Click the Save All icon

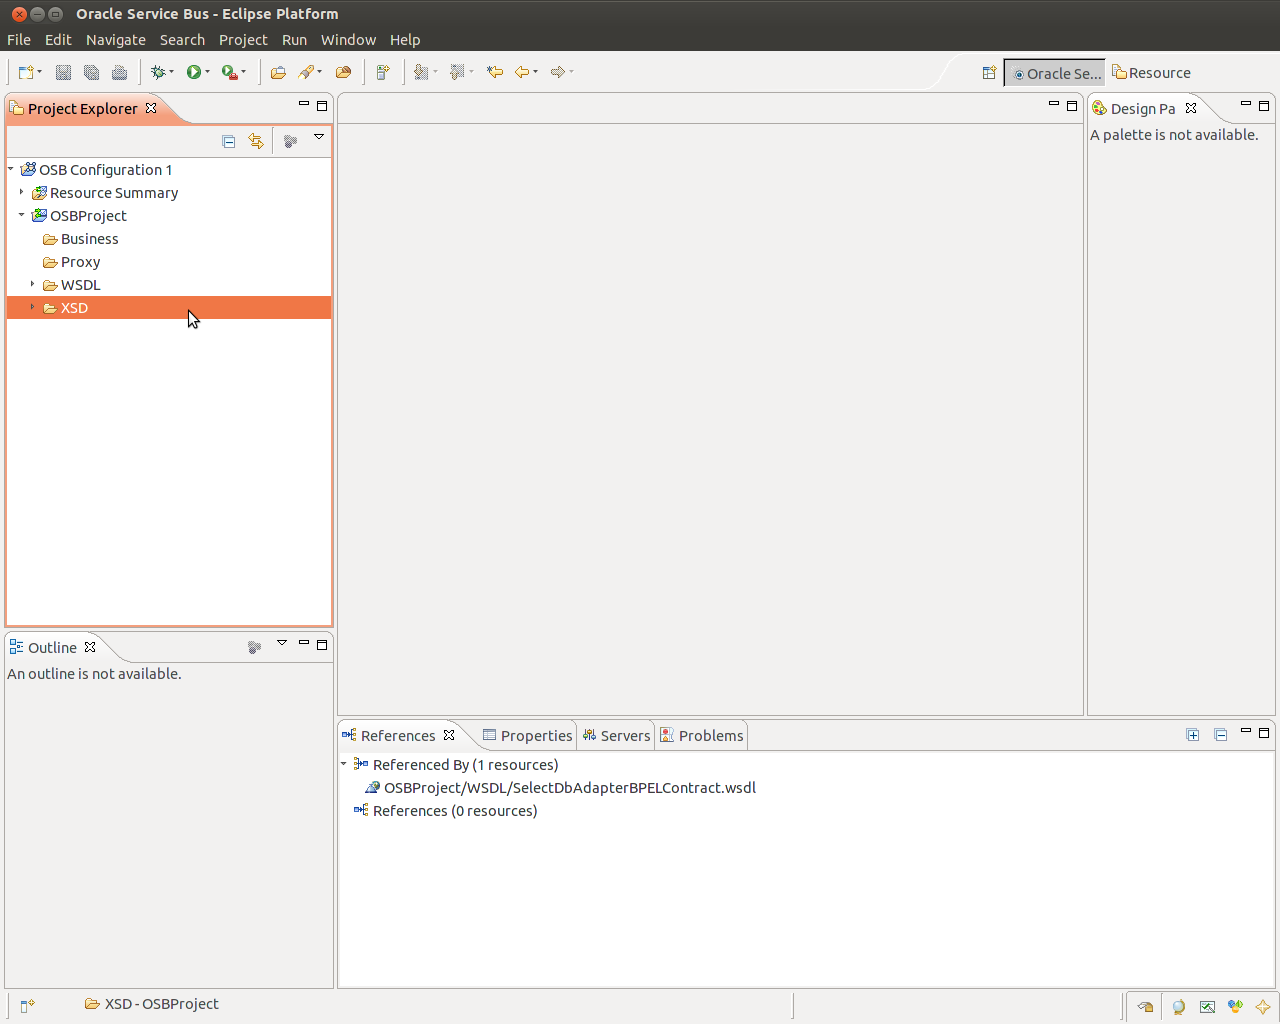coord(91,72)
